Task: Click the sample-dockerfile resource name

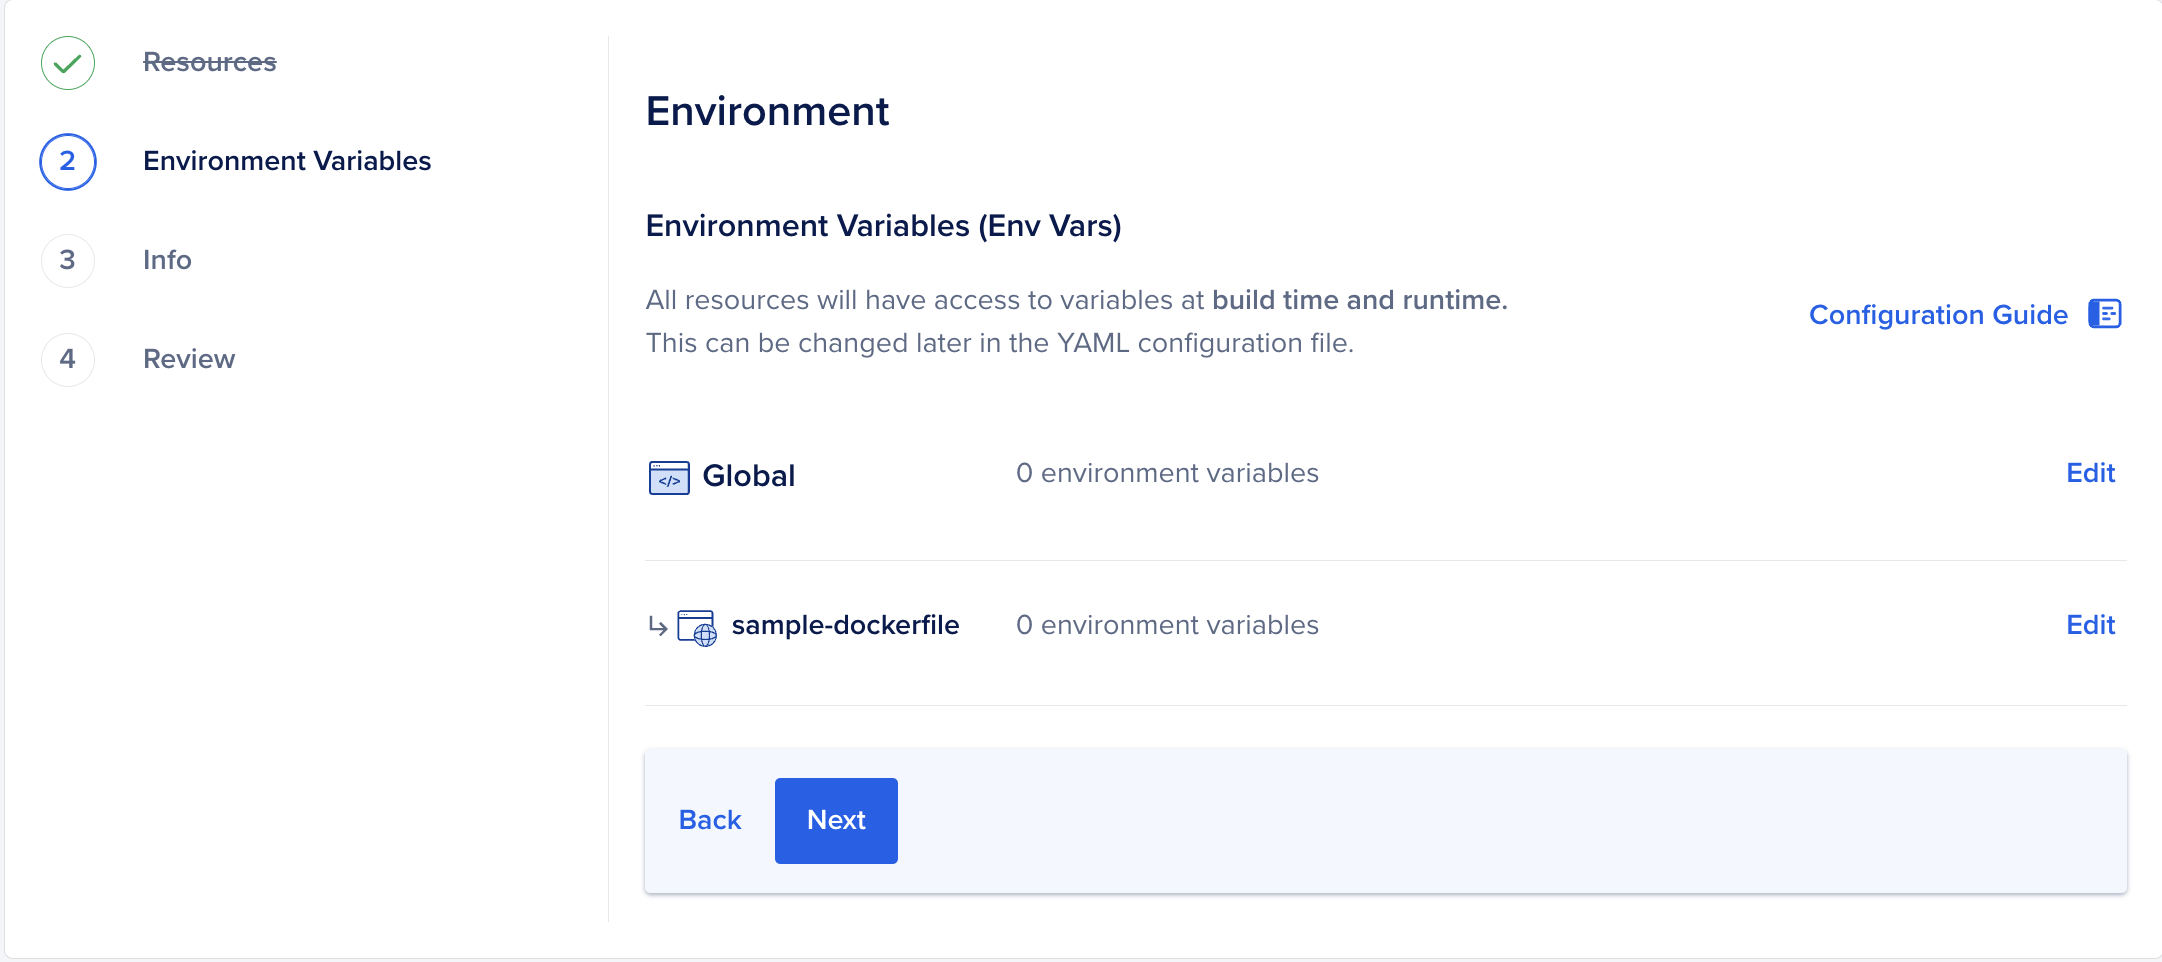Action: click(845, 625)
